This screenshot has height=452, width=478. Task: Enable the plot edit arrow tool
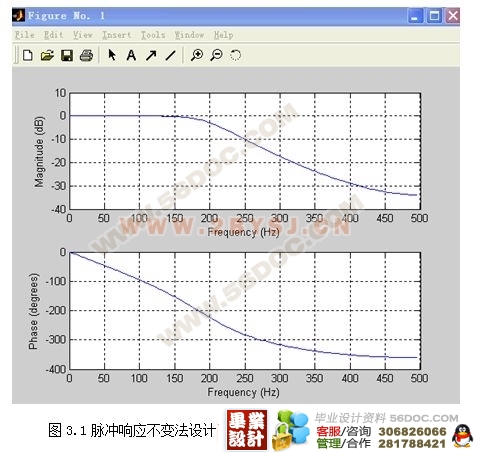pyautogui.click(x=112, y=55)
